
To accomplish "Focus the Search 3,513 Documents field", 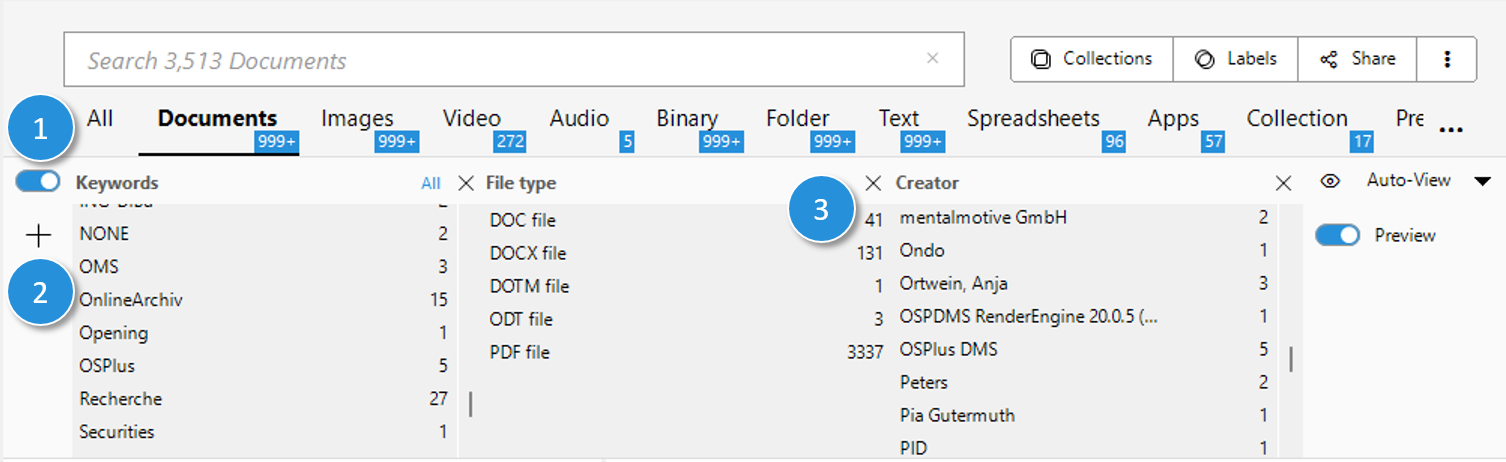I will click(514, 60).
